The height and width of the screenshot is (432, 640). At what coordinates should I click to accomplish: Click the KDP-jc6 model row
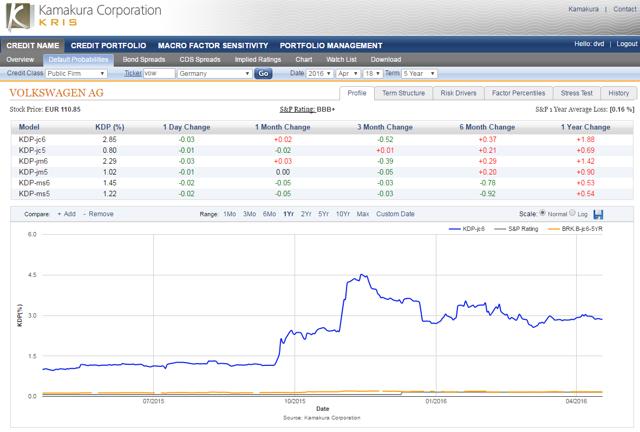pyautogui.click(x=322, y=140)
